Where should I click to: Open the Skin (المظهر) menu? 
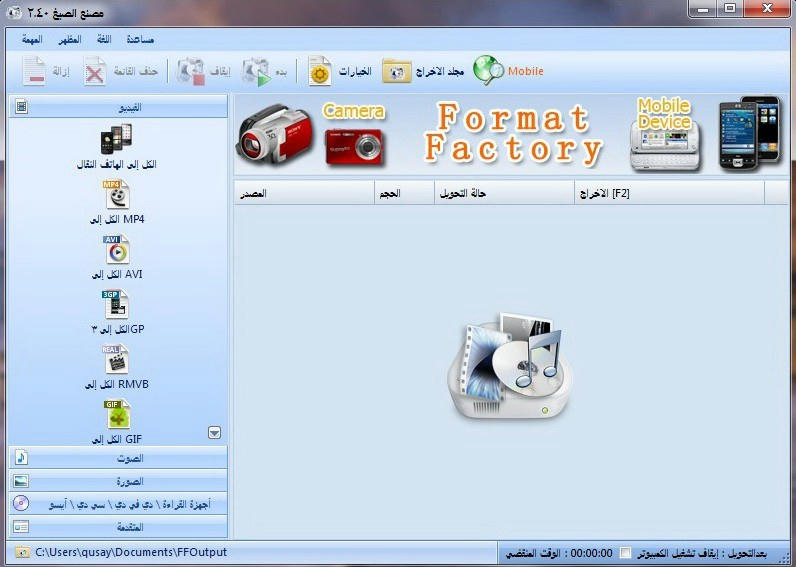click(x=70, y=40)
